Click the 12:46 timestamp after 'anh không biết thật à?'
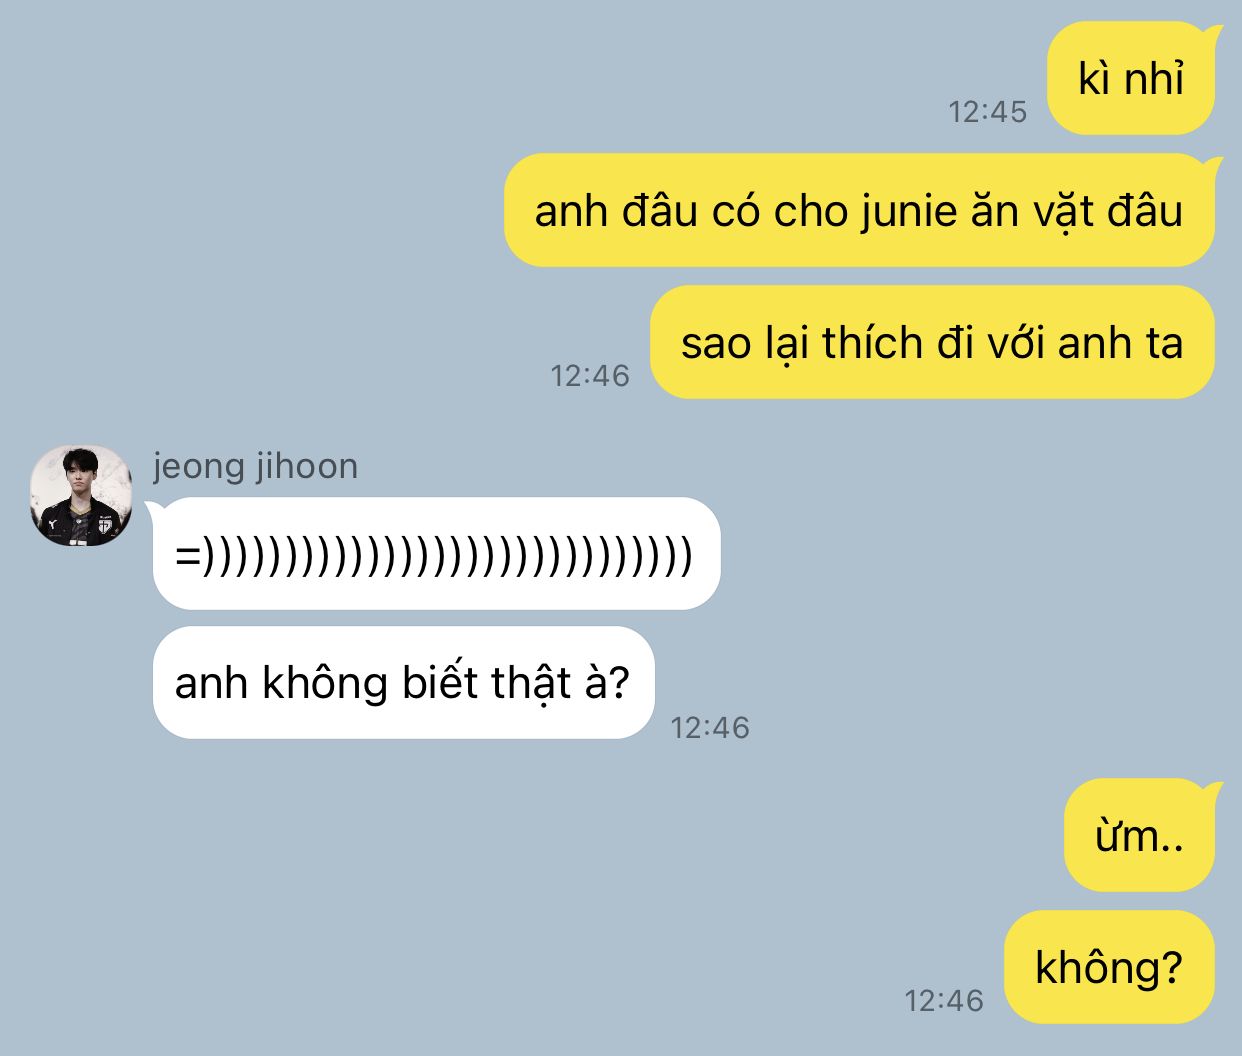This screenshot has width=1242, height=1056. coord(710,727)
